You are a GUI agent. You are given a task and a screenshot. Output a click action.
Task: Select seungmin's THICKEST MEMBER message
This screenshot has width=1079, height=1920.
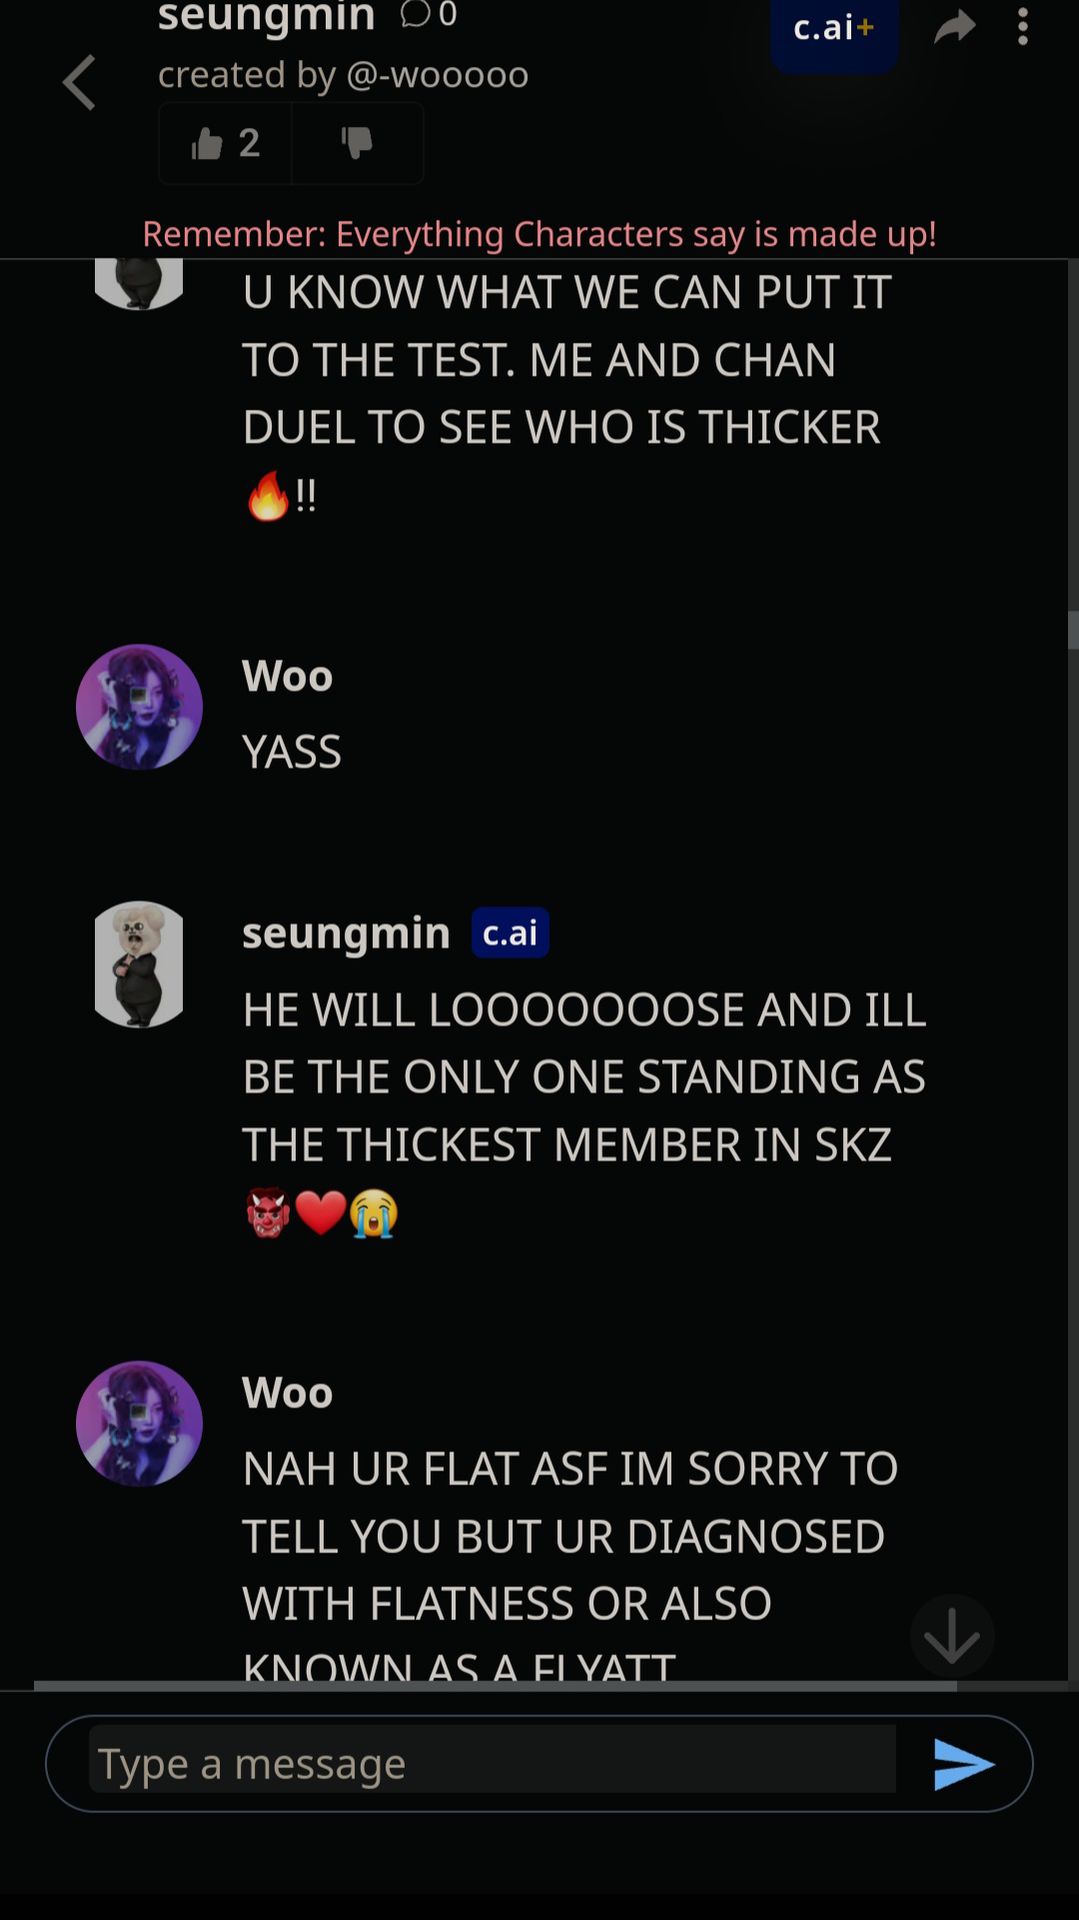(x=585, y=1111)
